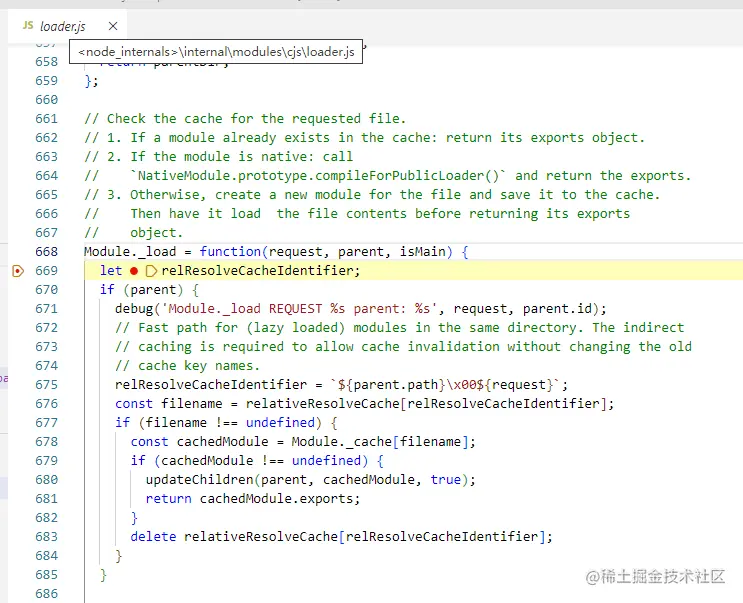Click the 'Fast path for' comment line 672
The height and width of the screenshot is (603, 743).
click(399, 328)
